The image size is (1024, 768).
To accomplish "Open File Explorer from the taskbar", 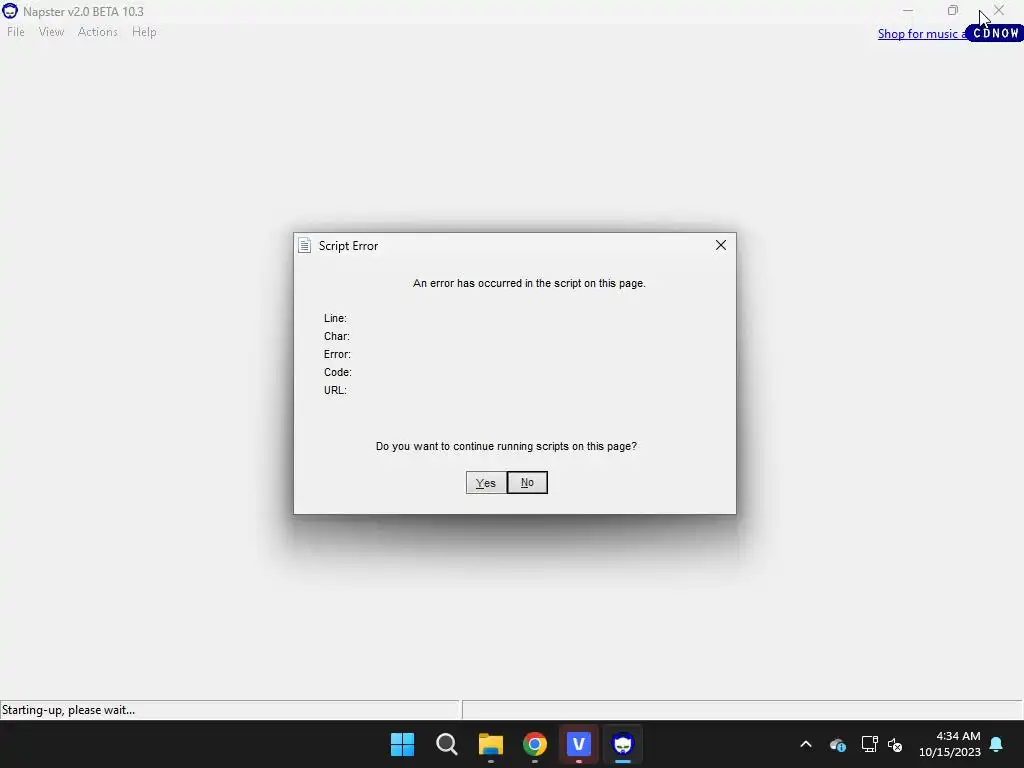I will 490,744.
